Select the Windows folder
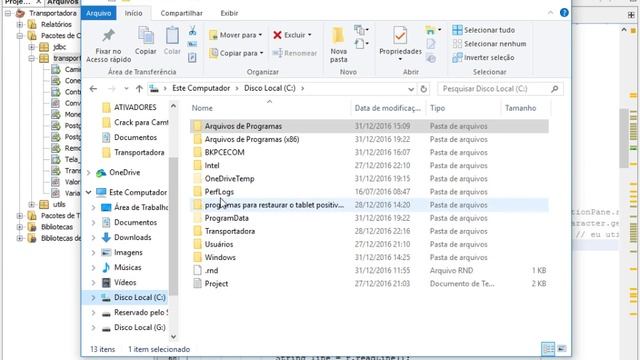 (369, 258)
